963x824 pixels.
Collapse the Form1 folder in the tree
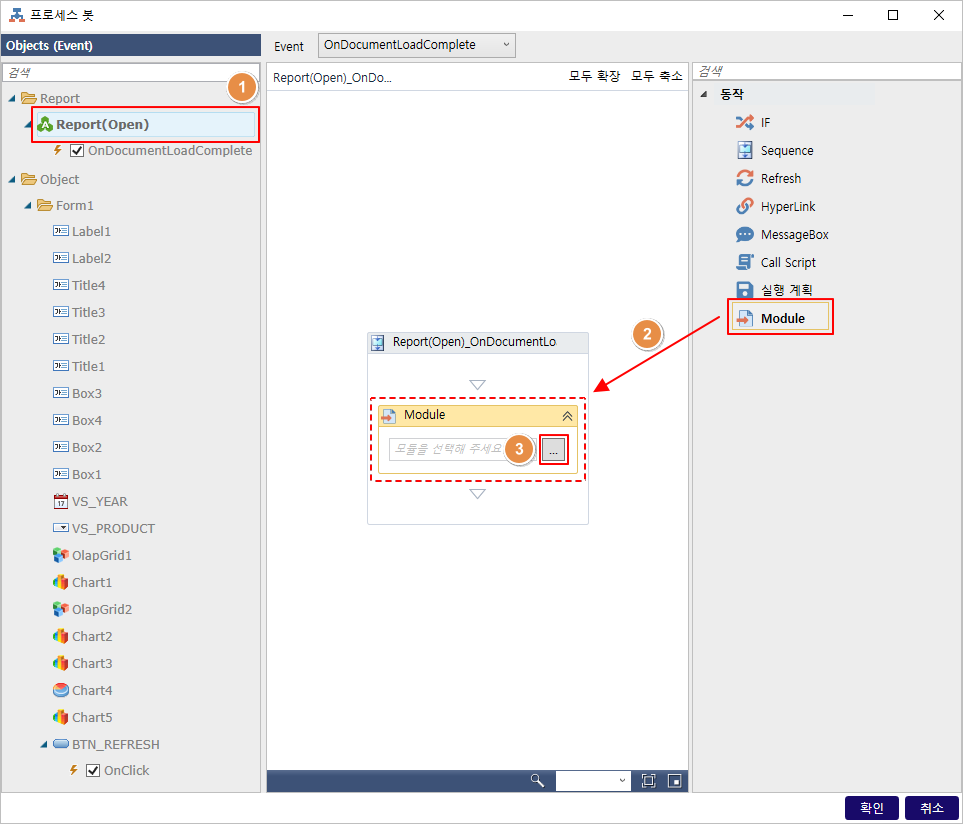pyautogui.click(x=30, y=206)
